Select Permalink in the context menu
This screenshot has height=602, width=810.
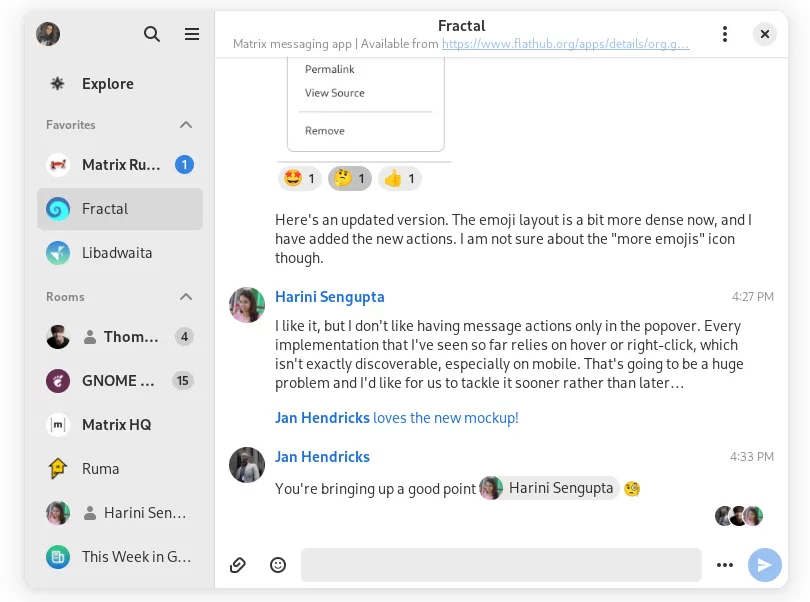(x=330, y=69)
